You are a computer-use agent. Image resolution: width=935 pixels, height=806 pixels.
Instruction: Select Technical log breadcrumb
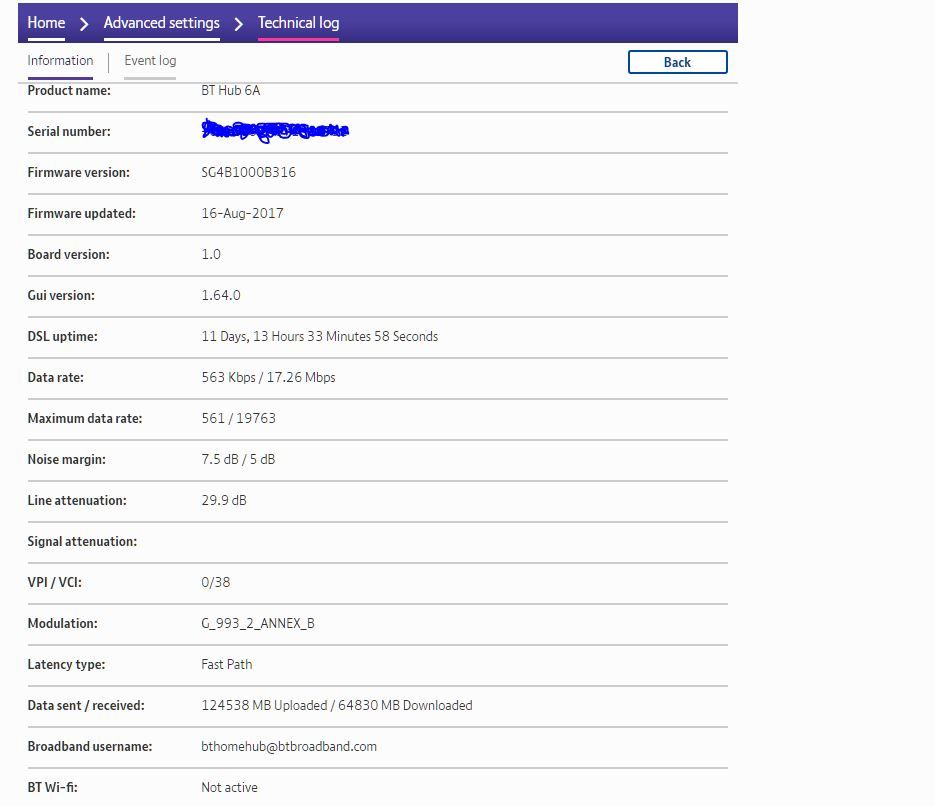[298, 23]
